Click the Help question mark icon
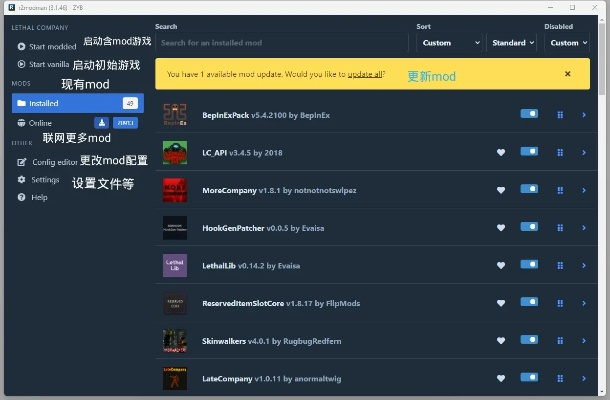Viewport: 610px width, 400px height. click(21, 197)
